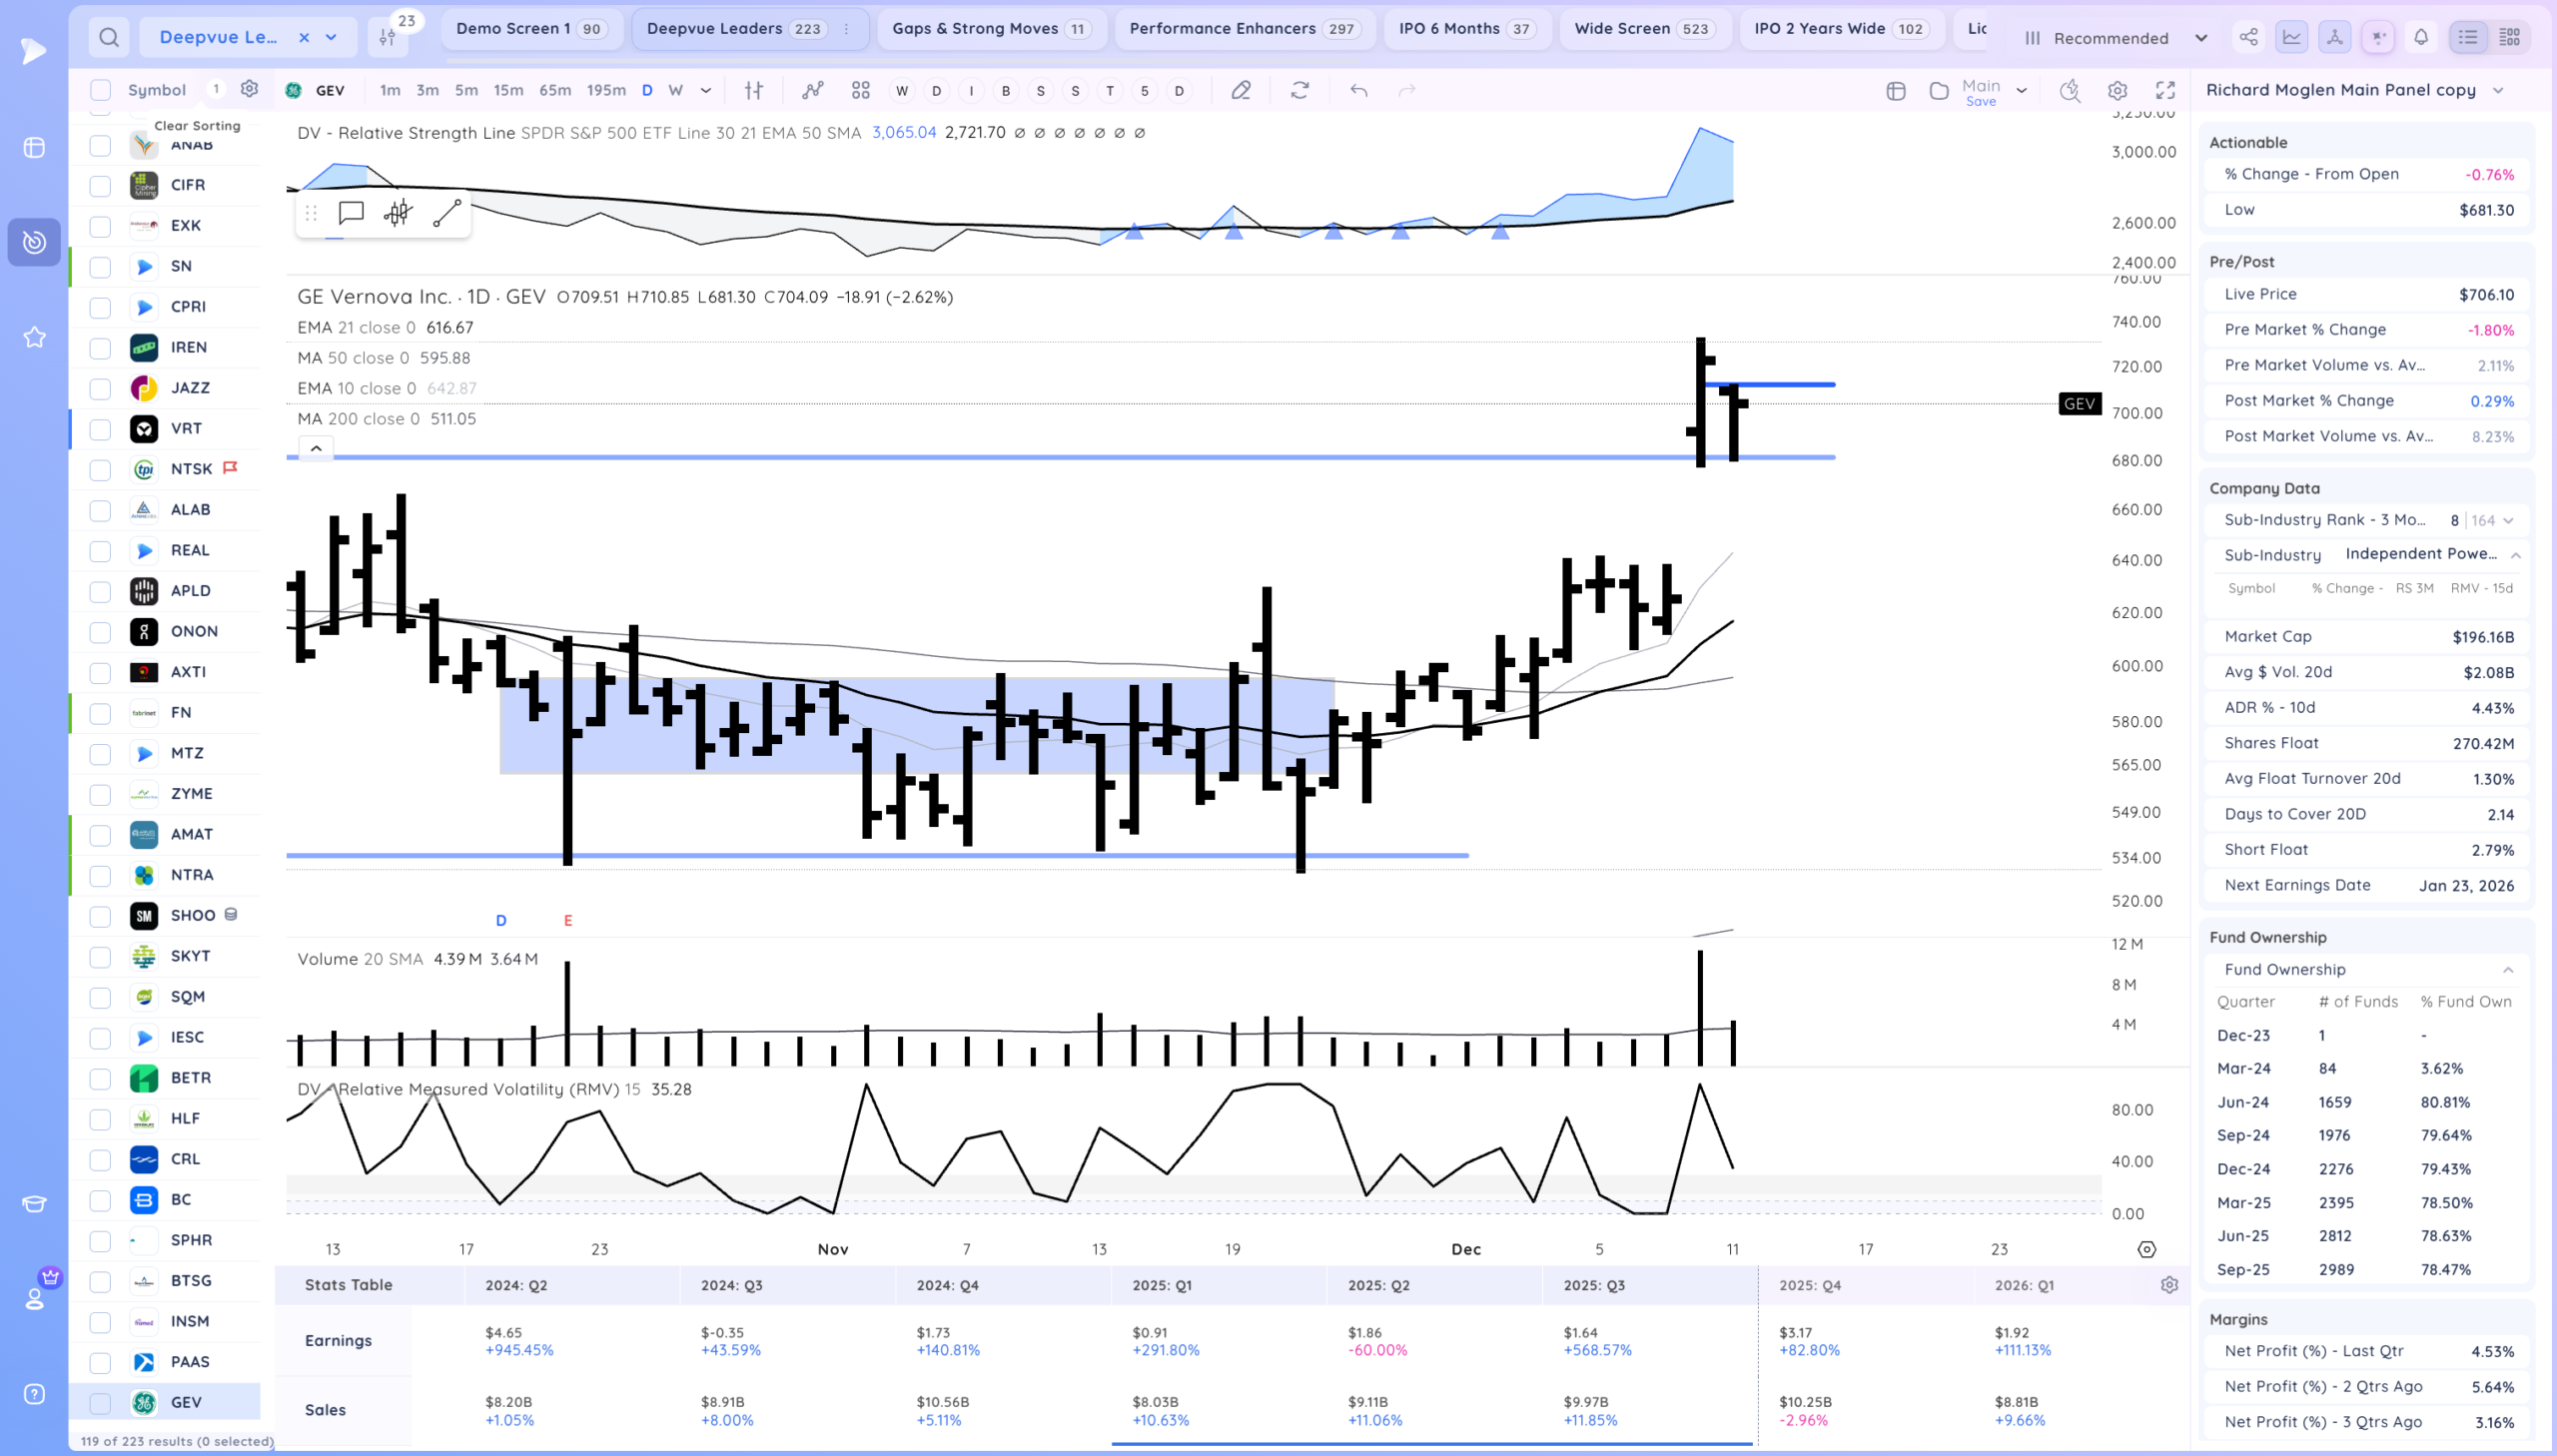The height and width of the screenshot is (1456, 2557).
Task: Click the undo arrow icon
Action: click(1358, 91)
